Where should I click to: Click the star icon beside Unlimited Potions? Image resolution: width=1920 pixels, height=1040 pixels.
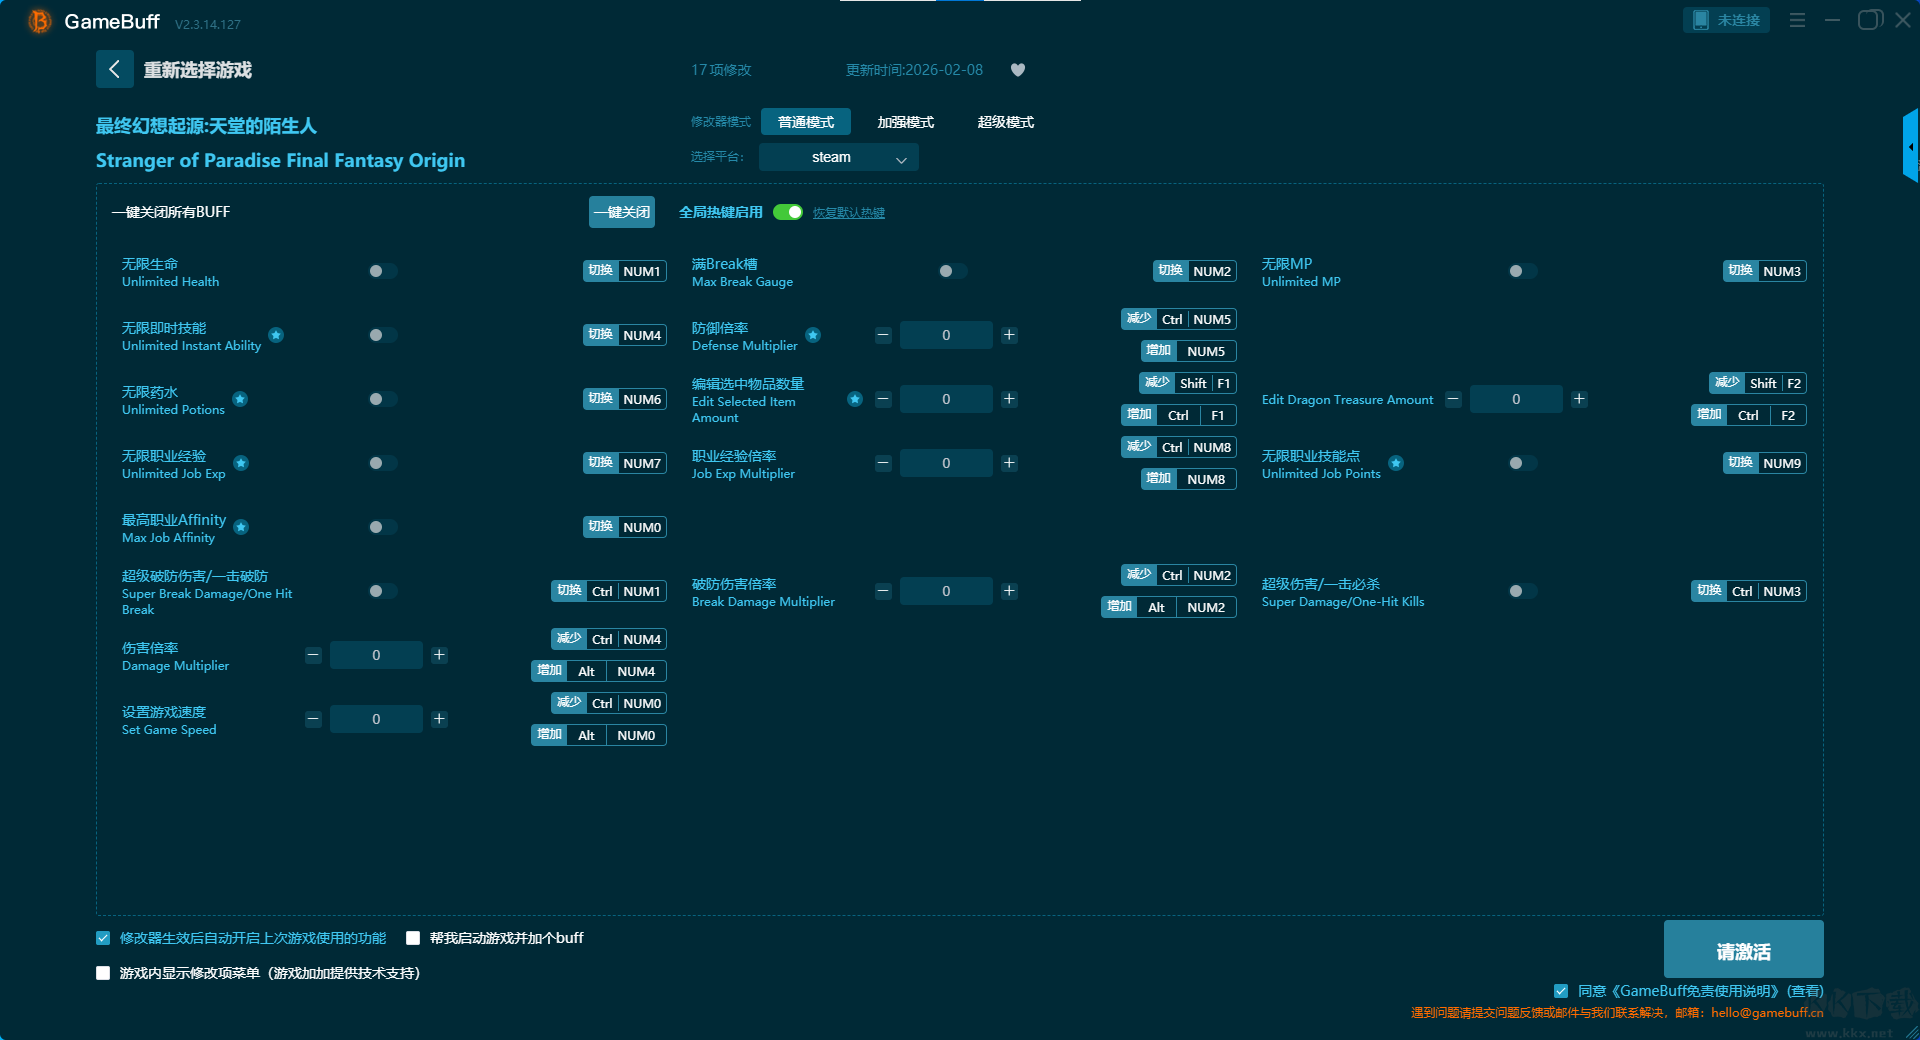pos(240,399)
